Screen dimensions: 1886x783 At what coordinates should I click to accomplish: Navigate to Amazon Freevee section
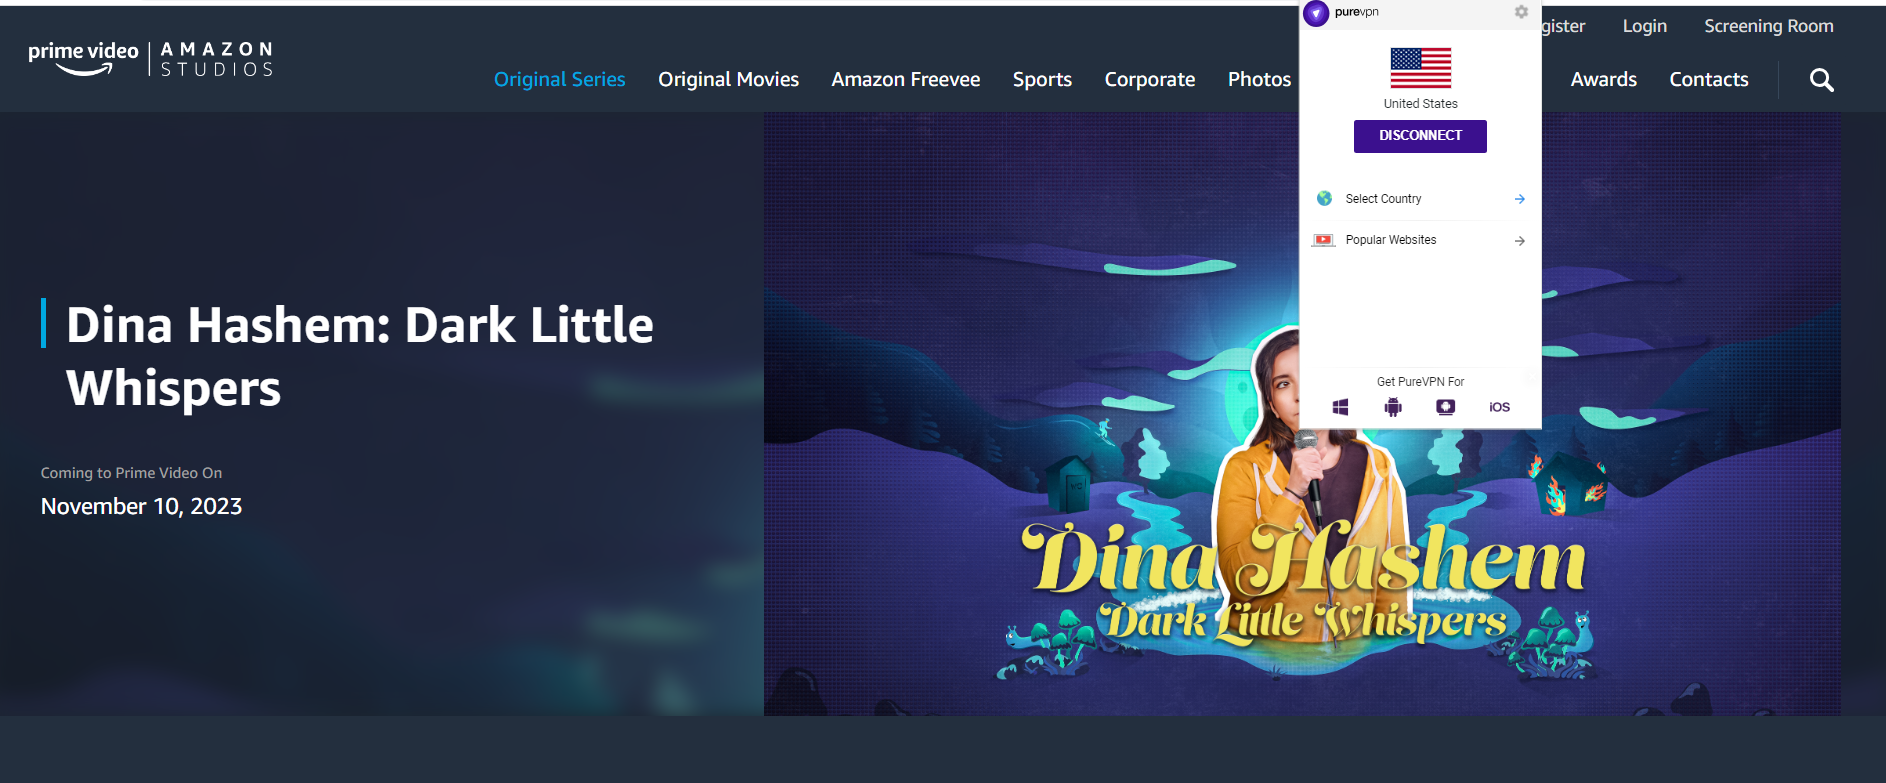click(x=906, y=79)
